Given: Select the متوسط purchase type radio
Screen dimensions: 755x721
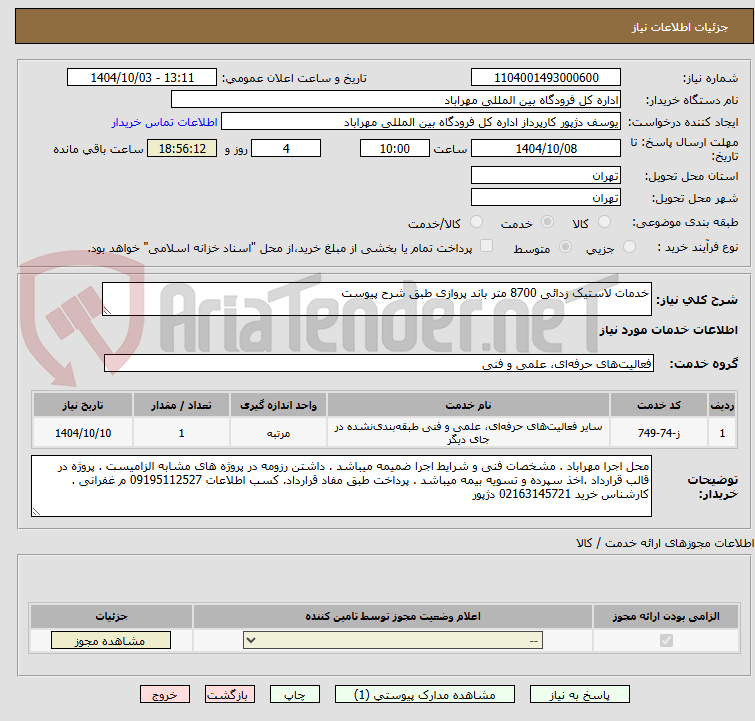Looking at the screenshot, I should coord(565,247).
